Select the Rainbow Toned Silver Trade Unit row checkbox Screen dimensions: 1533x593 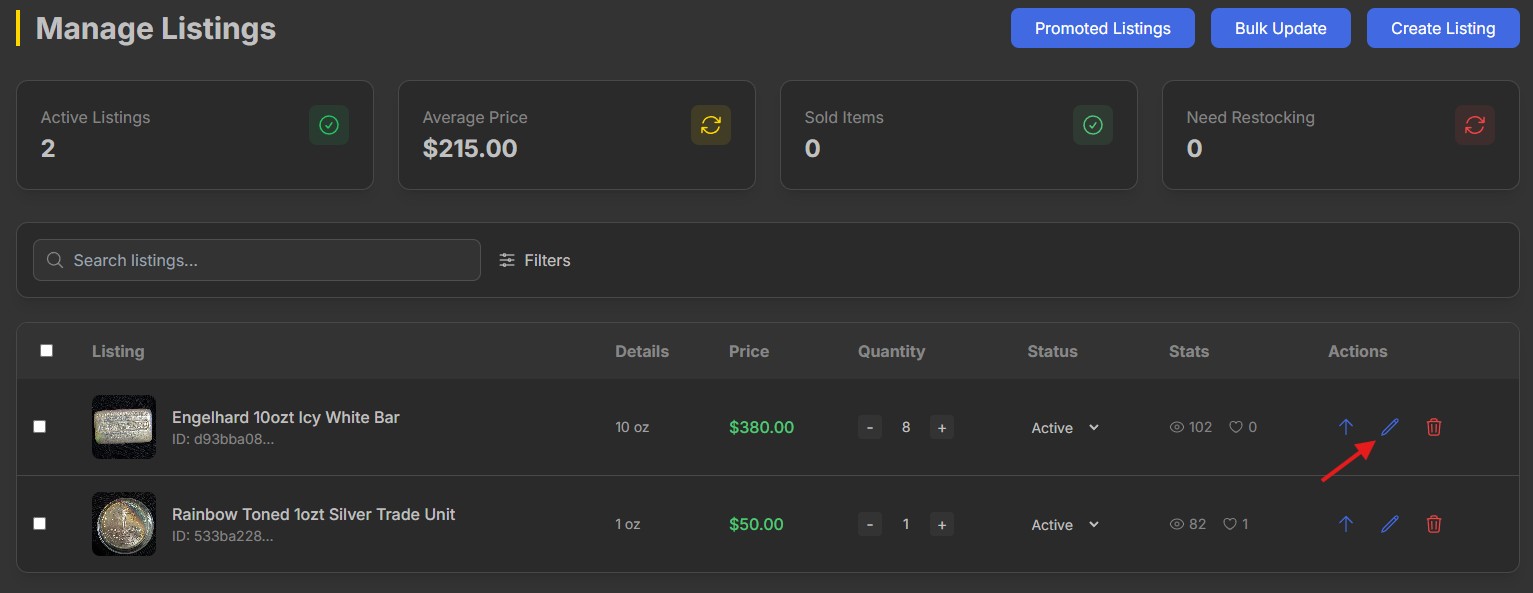click(x=40, y=523)
